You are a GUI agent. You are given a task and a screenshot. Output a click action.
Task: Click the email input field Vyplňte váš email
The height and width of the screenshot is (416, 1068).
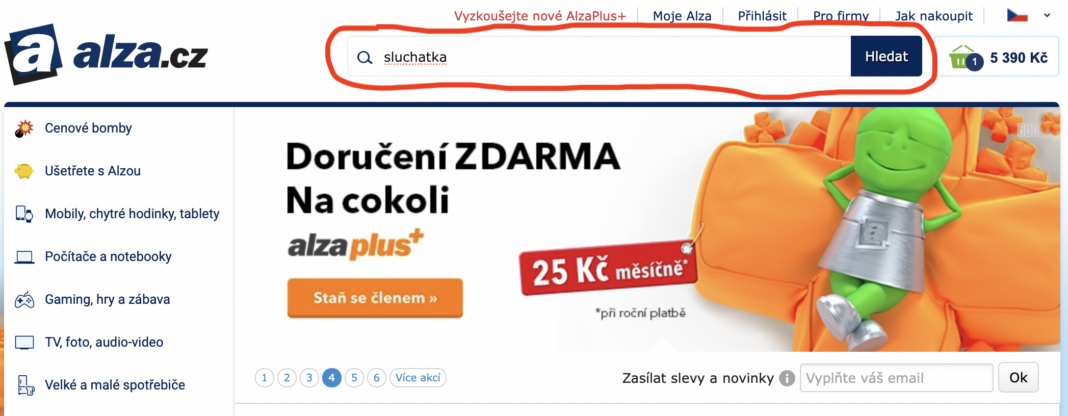point(896,378)
